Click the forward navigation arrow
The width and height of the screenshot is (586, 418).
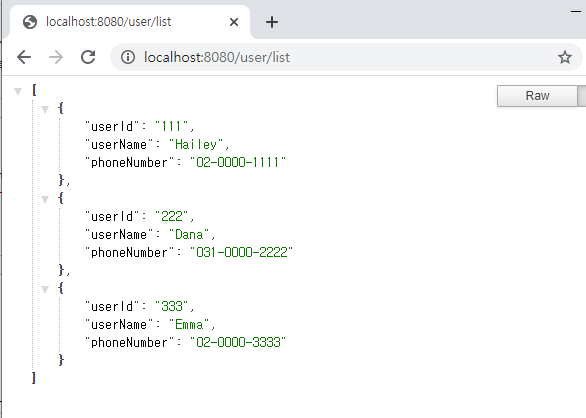56,57
